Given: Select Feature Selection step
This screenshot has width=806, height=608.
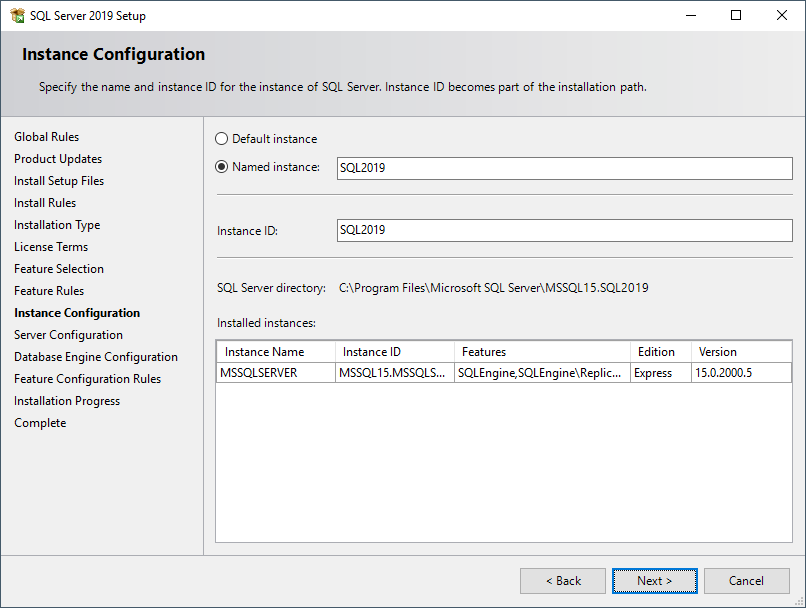Looking at the screenshot, I should tap(59, 269).
